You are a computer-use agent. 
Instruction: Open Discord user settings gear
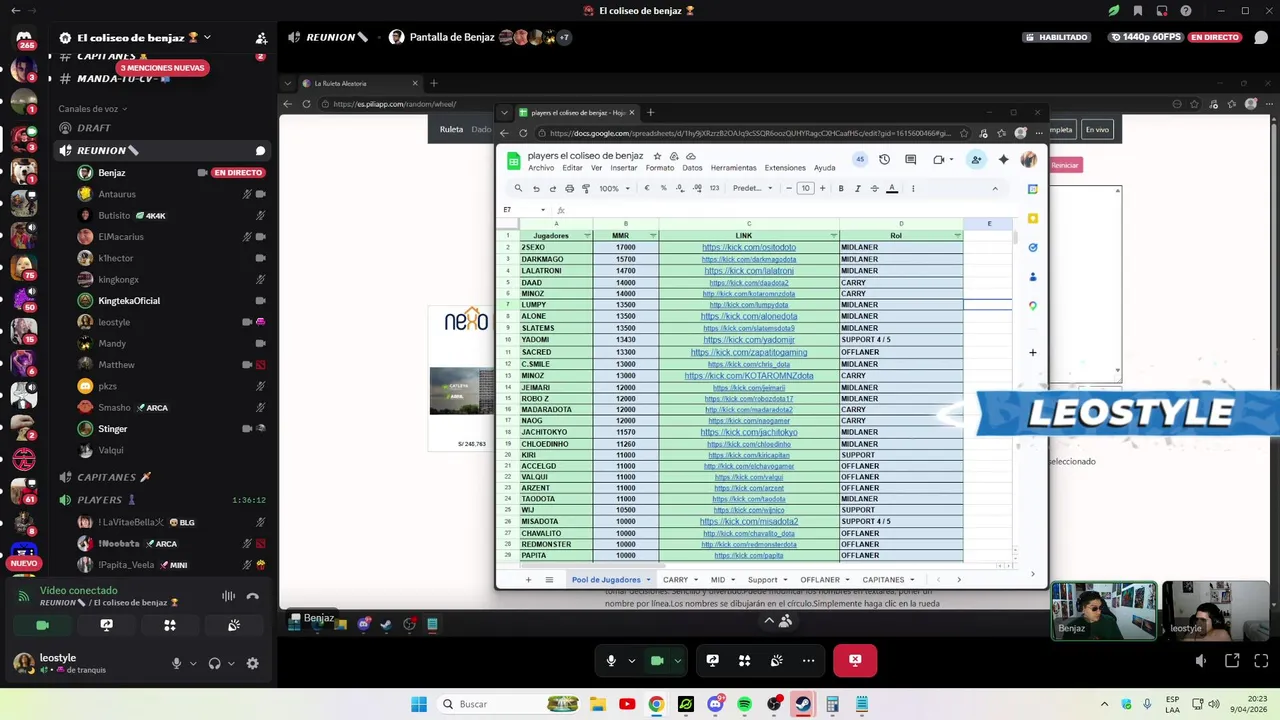(252, 663)
